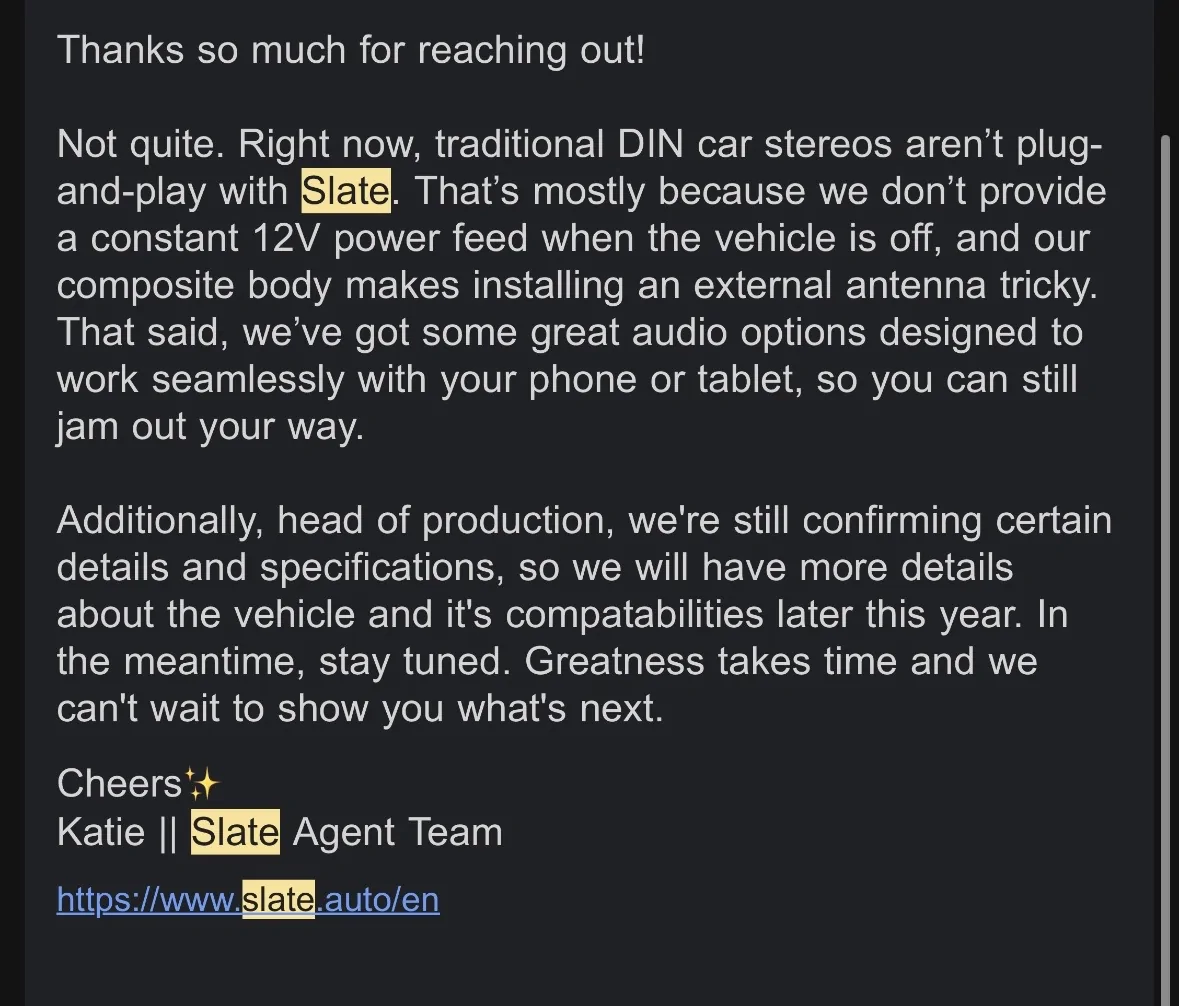Click the word "specifications"
This screenshot has width=1179, height=1006.
(x=377, y=568)
